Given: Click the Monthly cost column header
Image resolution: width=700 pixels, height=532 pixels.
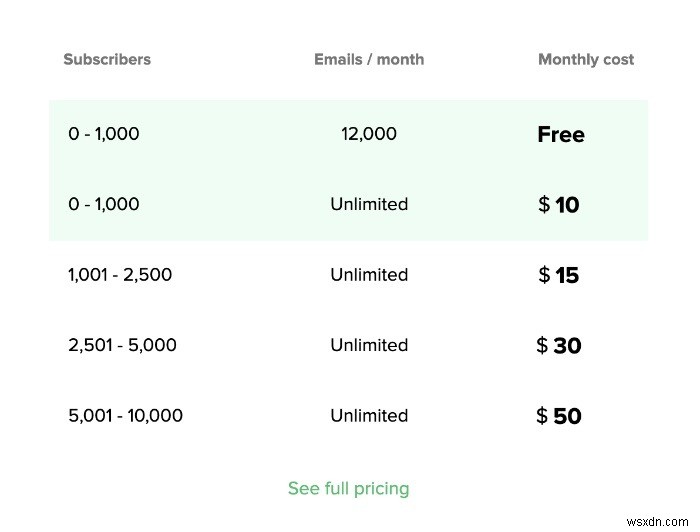Looking at the screenshot, I should (586, 59).
